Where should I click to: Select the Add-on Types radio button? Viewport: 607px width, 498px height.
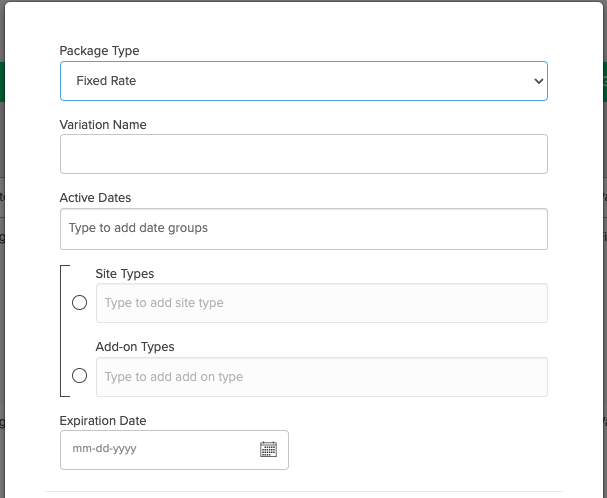[80, 377]
